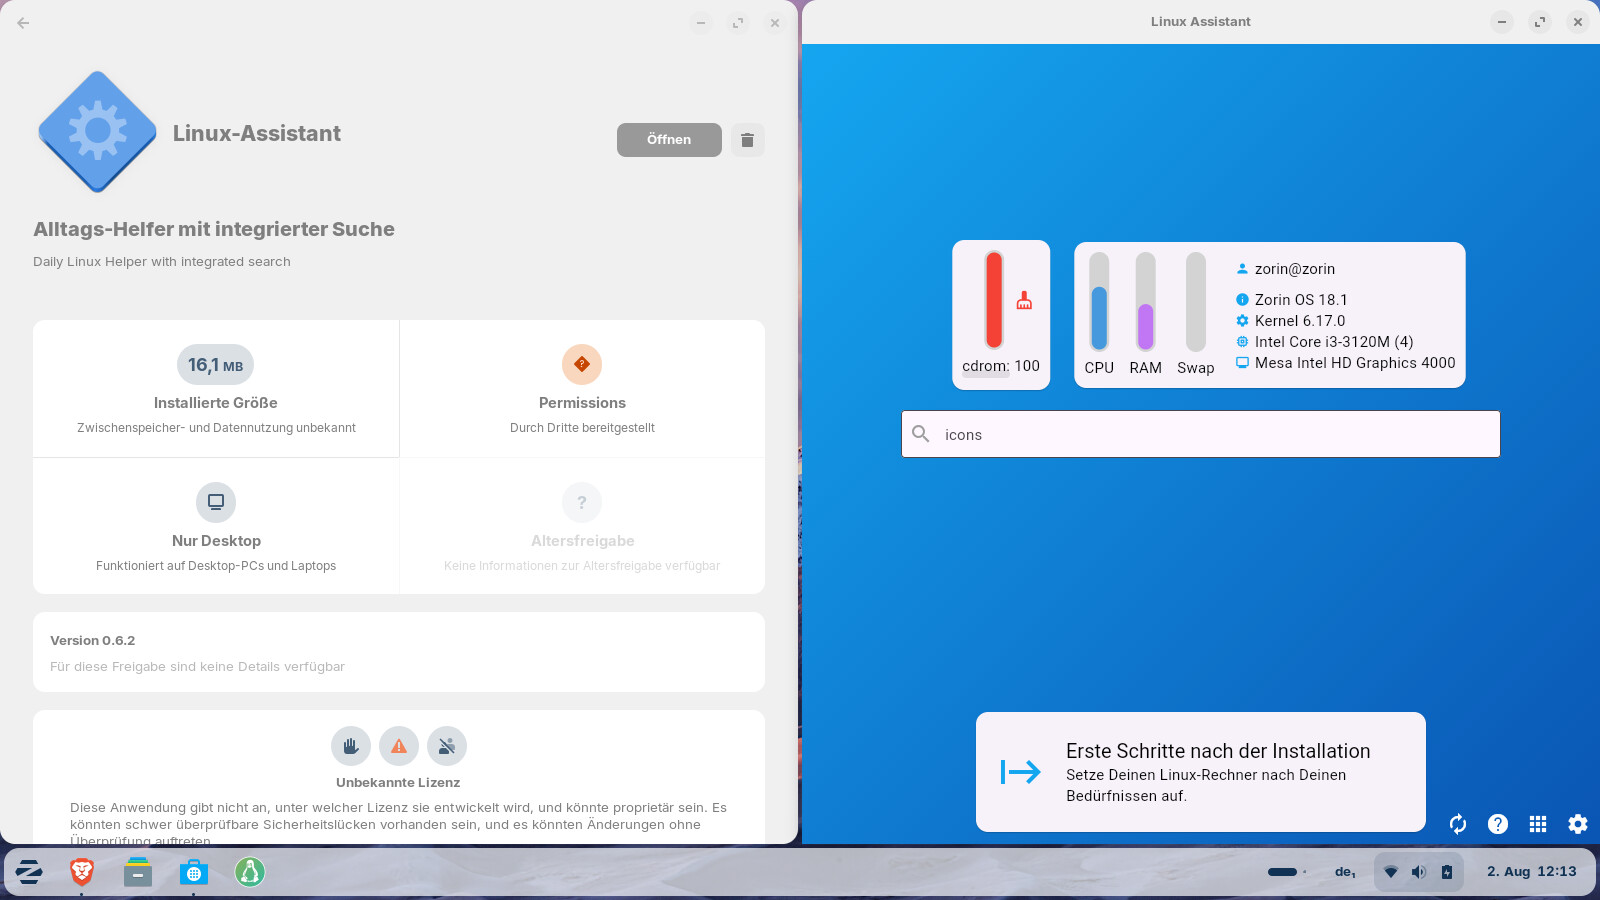Open the Files manager from the taskbar

pyautogui.click(x=138, y=872)
